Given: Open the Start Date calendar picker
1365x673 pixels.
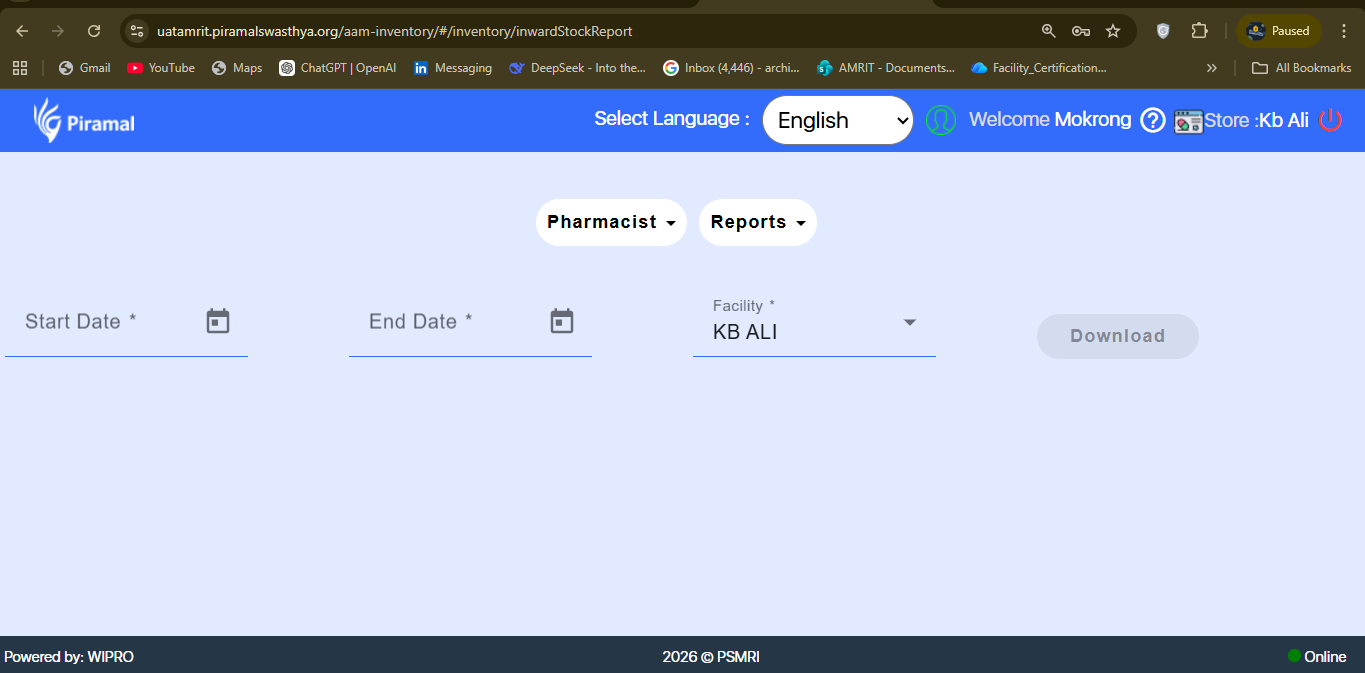Looking at the screenshot, I should pyautogui.click(x=218, y=321).
